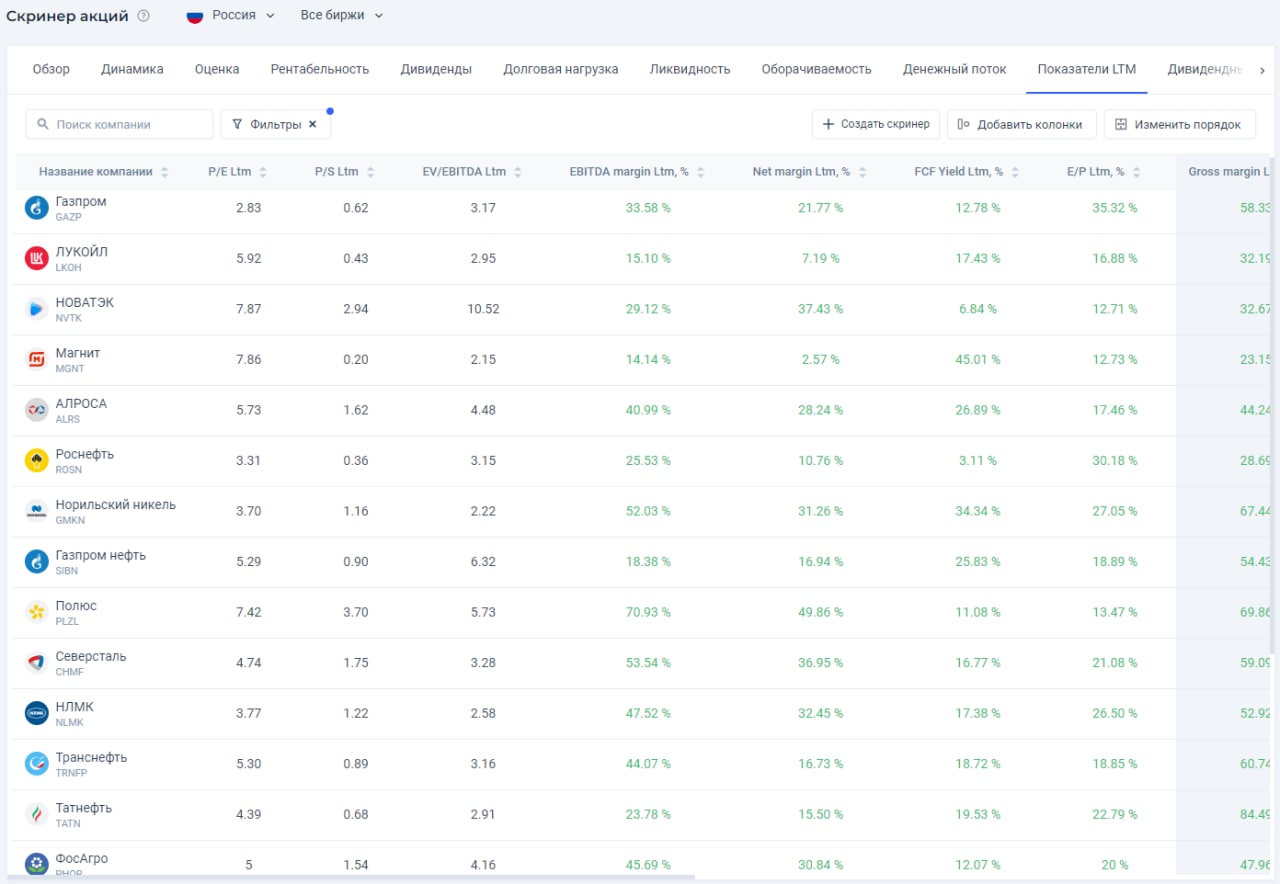Click the Создать скринер button
Viewport: 1280px width, 884px height.
(876, 124)
